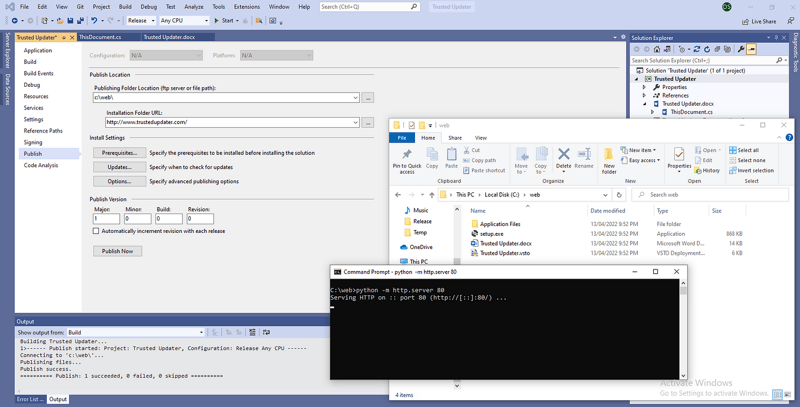Screen dimensions: 800x407
Task: Click the Updates... button
Action: tap(119, 167)
